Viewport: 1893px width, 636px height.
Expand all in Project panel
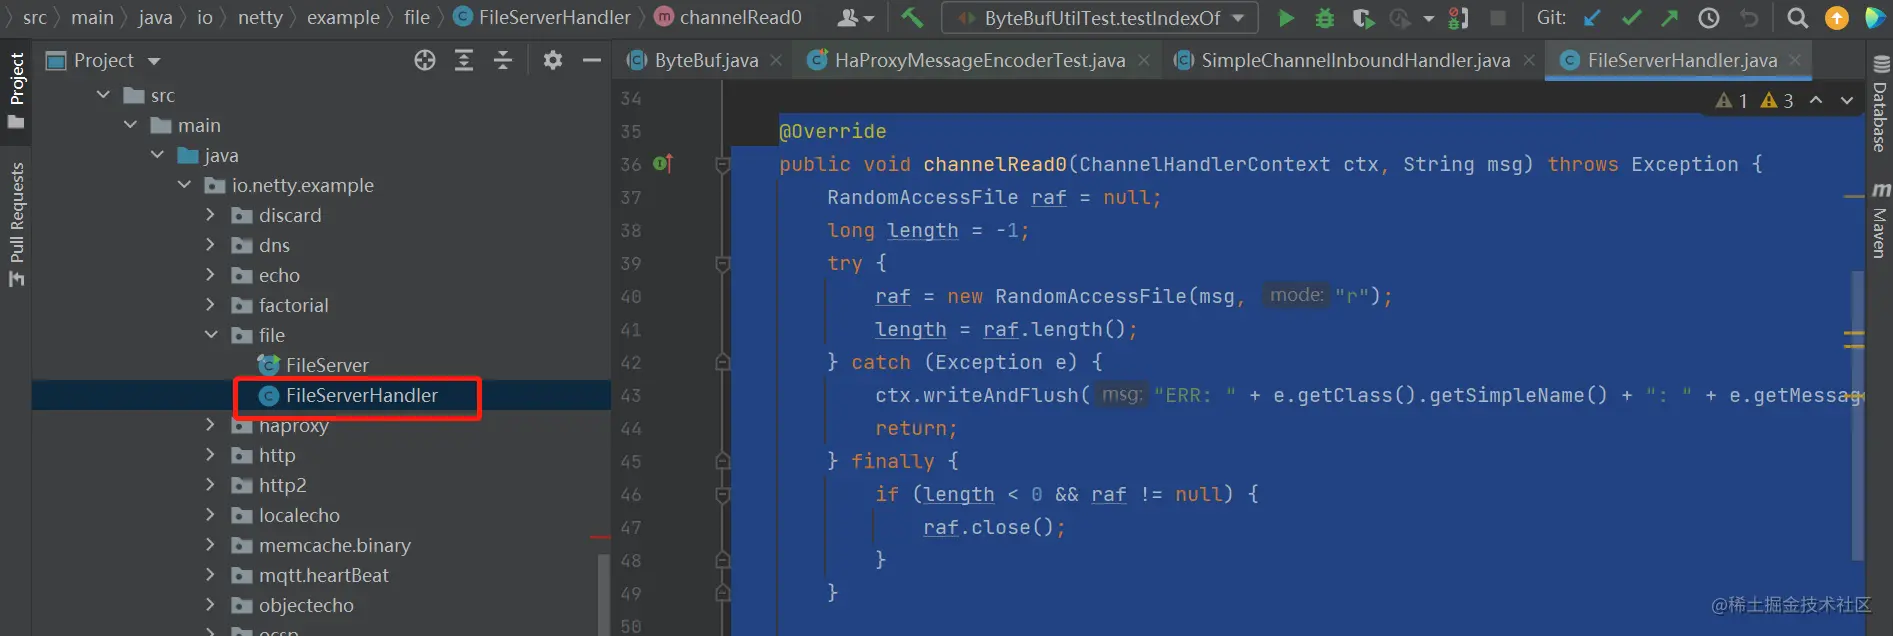click(464, 61)
